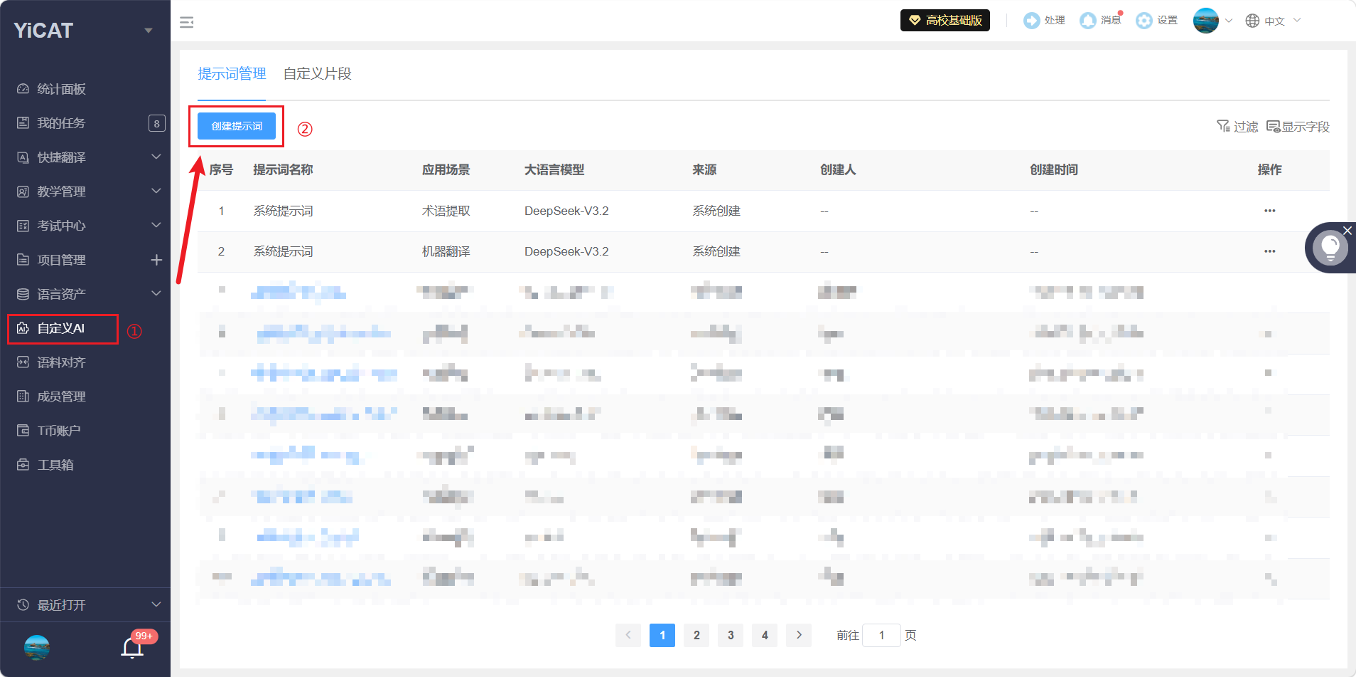Click the 考试中心 sidebar icon
Image resolution: width=1356 pixels, height=678 pixels.
click(23, 225)
